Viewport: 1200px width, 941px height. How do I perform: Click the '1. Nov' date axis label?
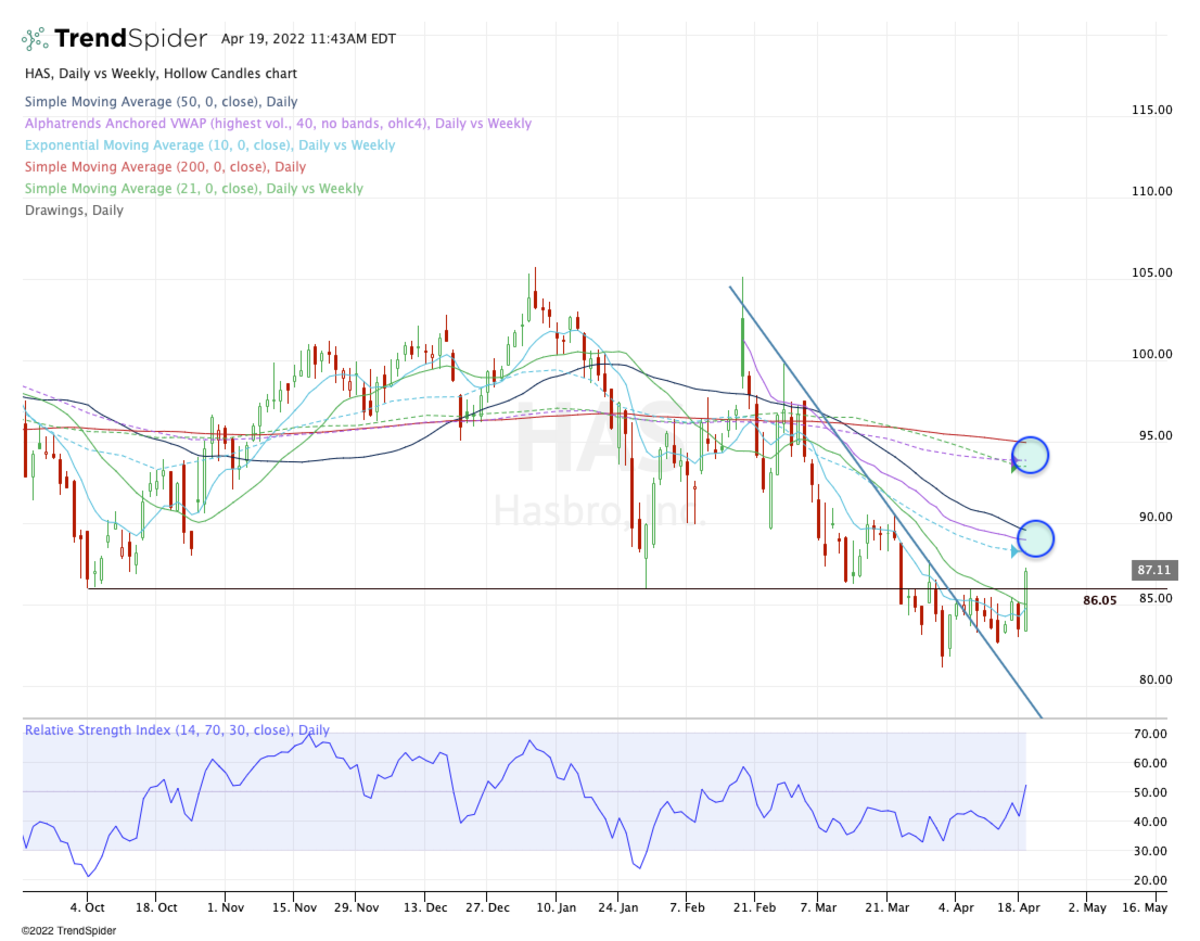tap(224, 908)
